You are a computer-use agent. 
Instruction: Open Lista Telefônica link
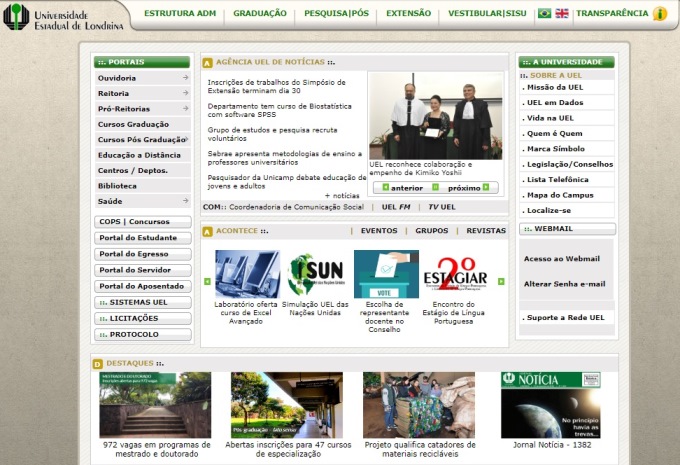(556, 180)
